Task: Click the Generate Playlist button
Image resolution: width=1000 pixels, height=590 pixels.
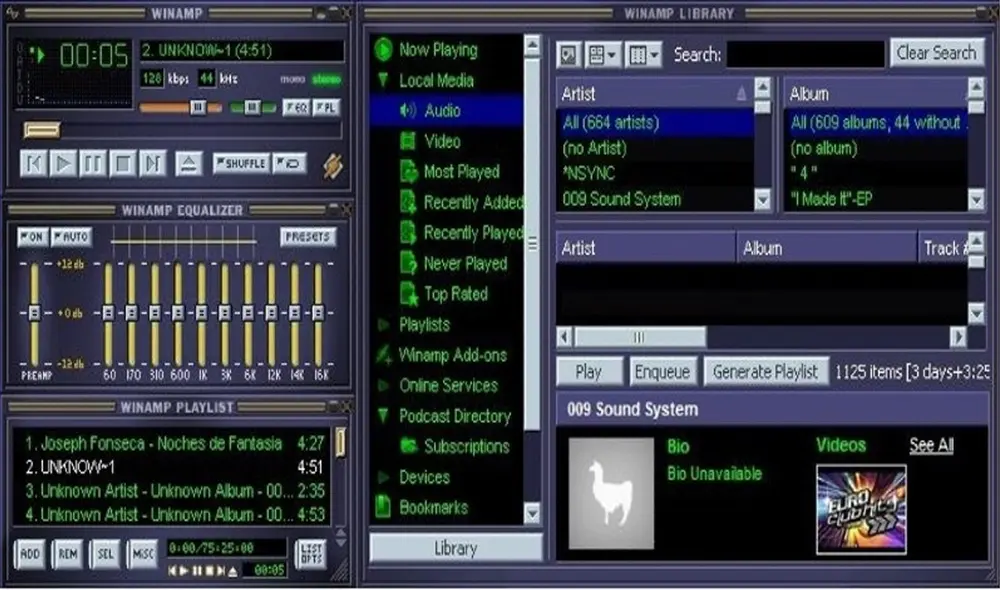Action: (766, 371)
